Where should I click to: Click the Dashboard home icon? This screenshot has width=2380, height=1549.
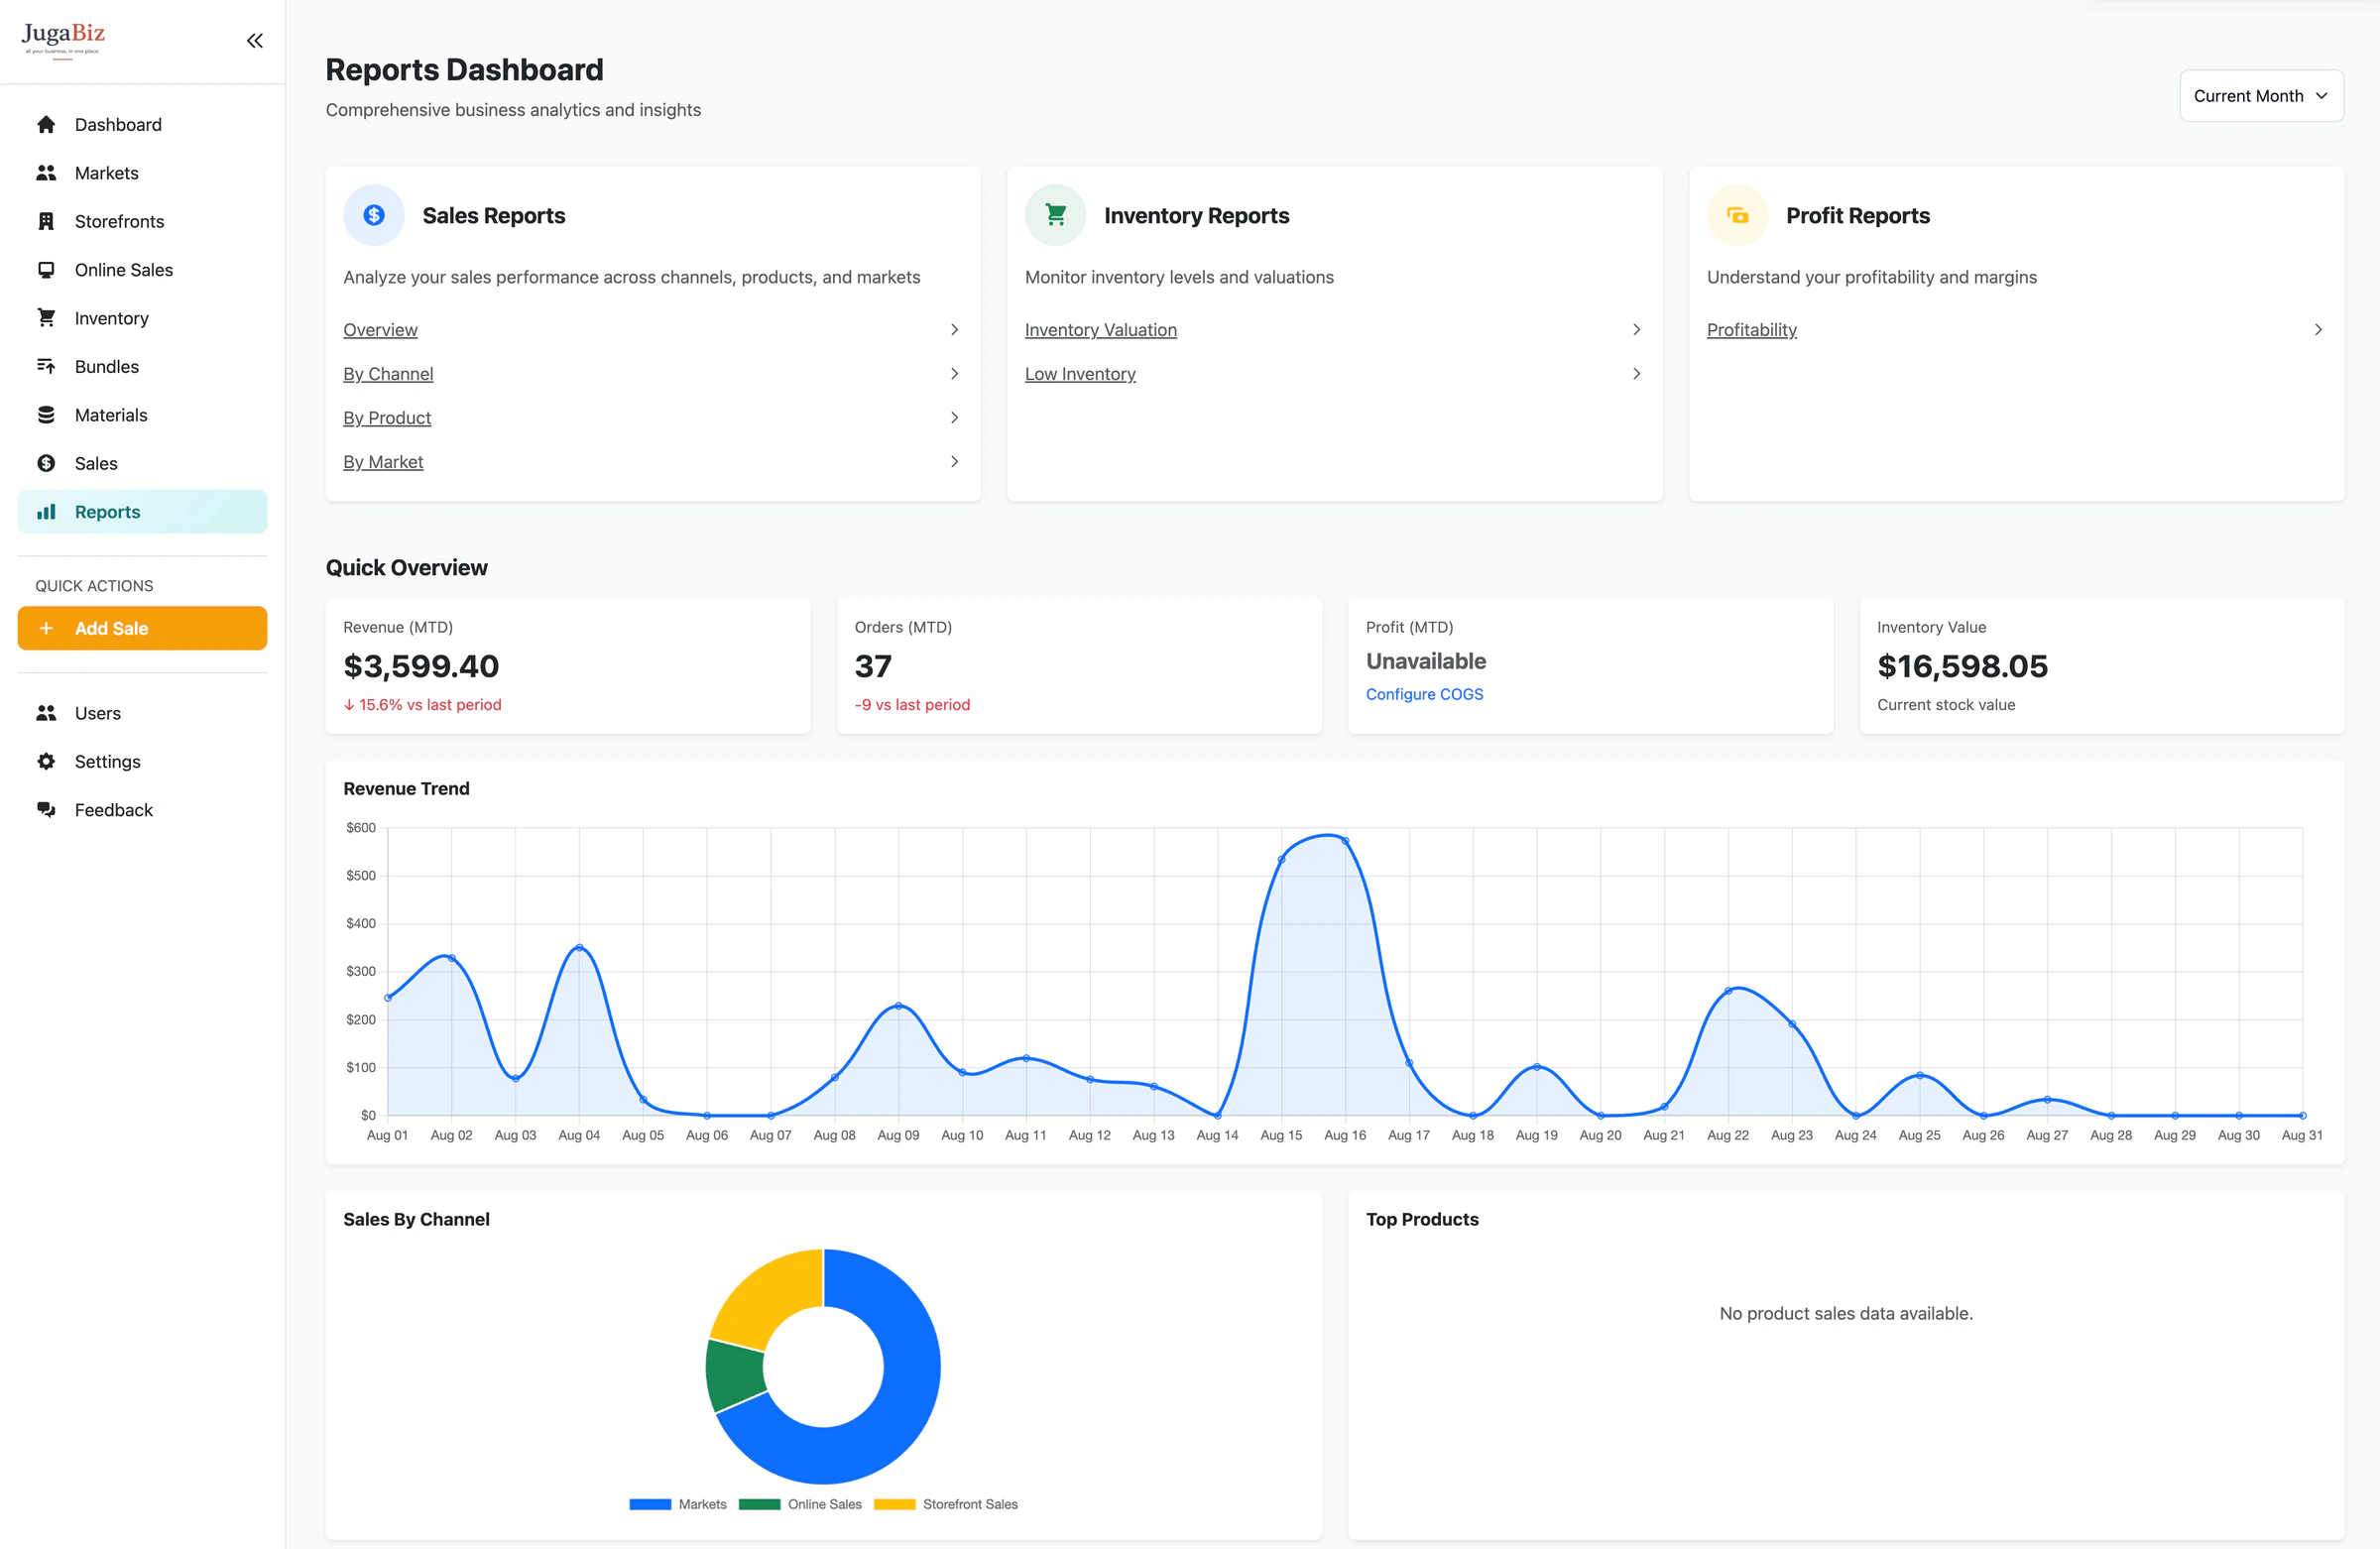point(46,124)
